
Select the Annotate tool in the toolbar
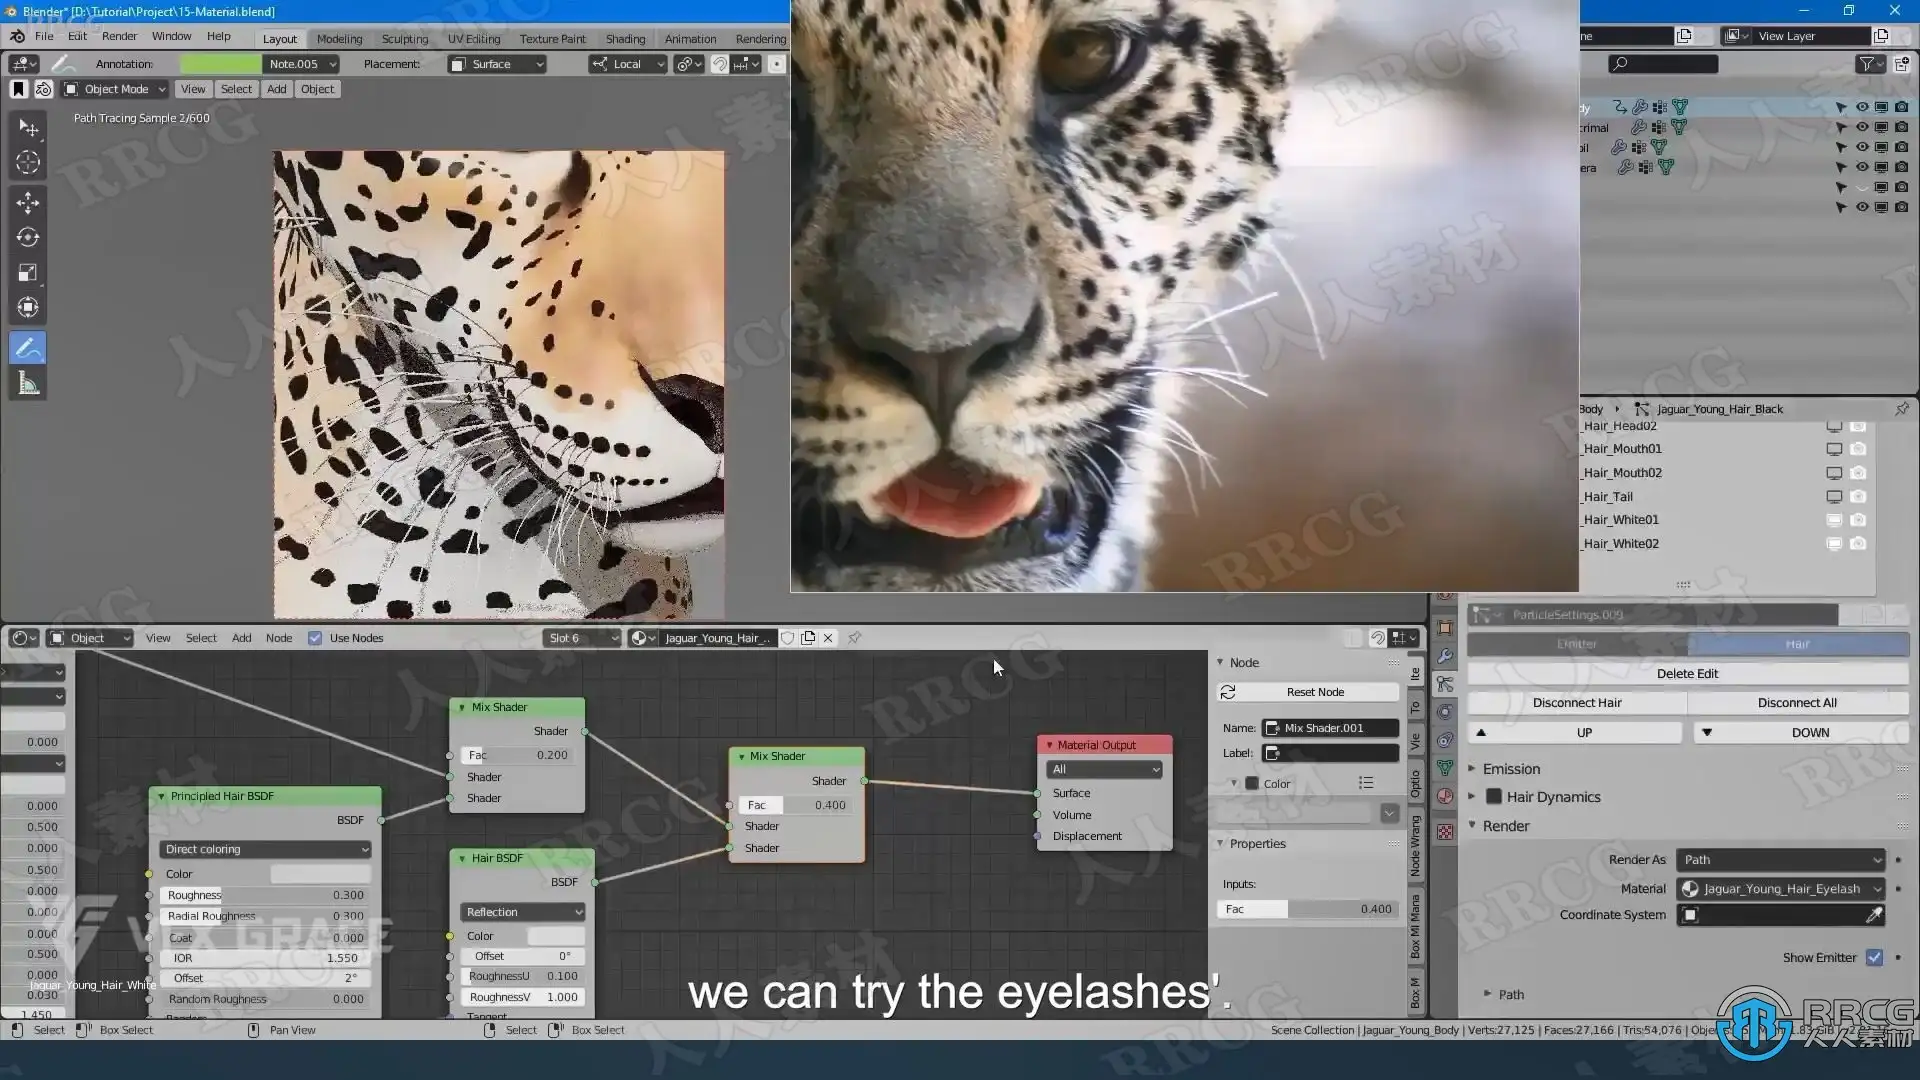28,348
